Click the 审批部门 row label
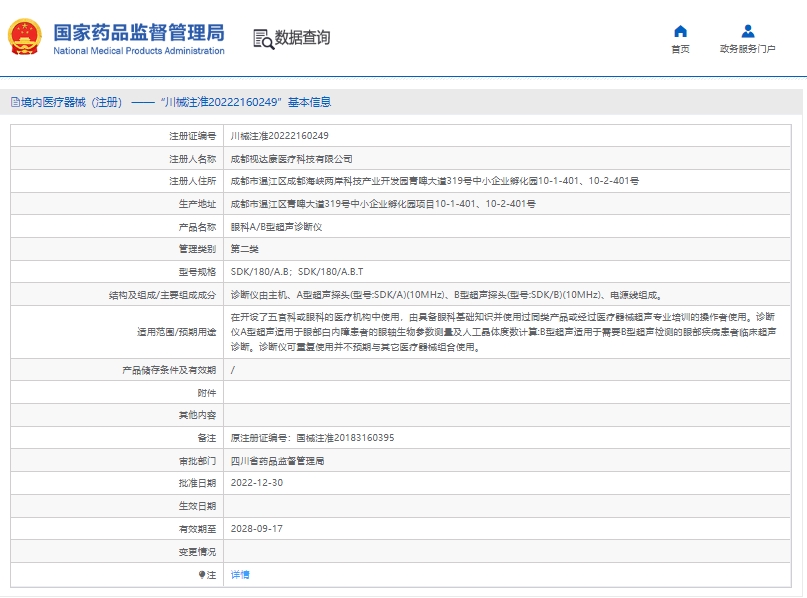 click(x=198, y=461)
